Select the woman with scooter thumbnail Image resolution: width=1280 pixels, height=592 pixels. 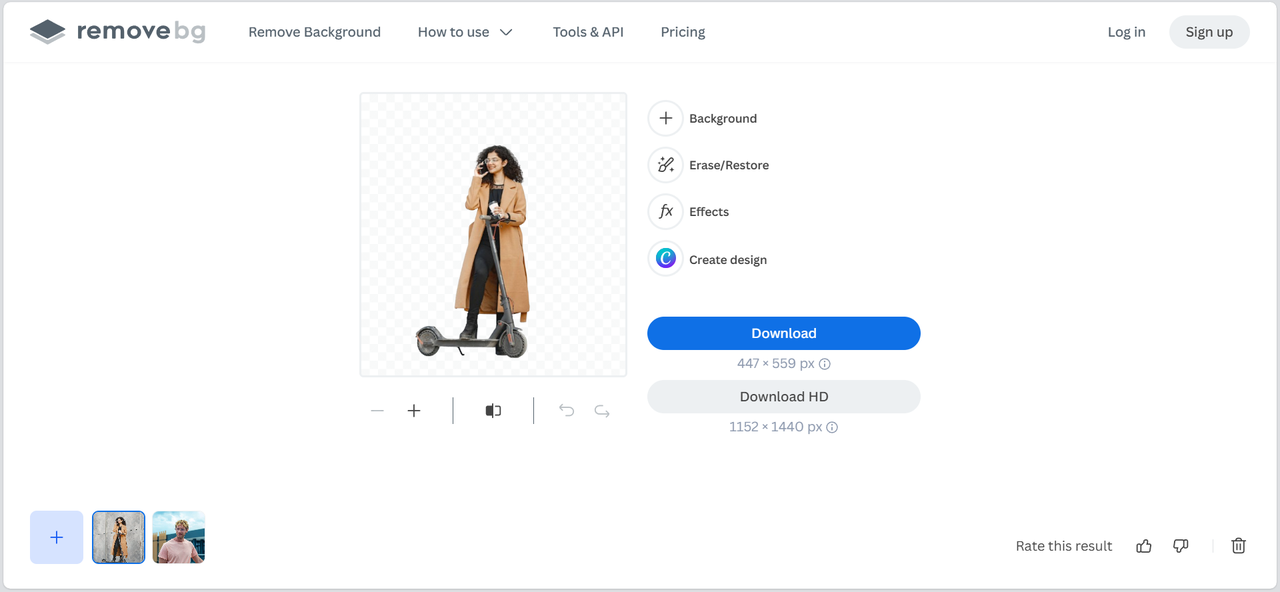(119, 537)
